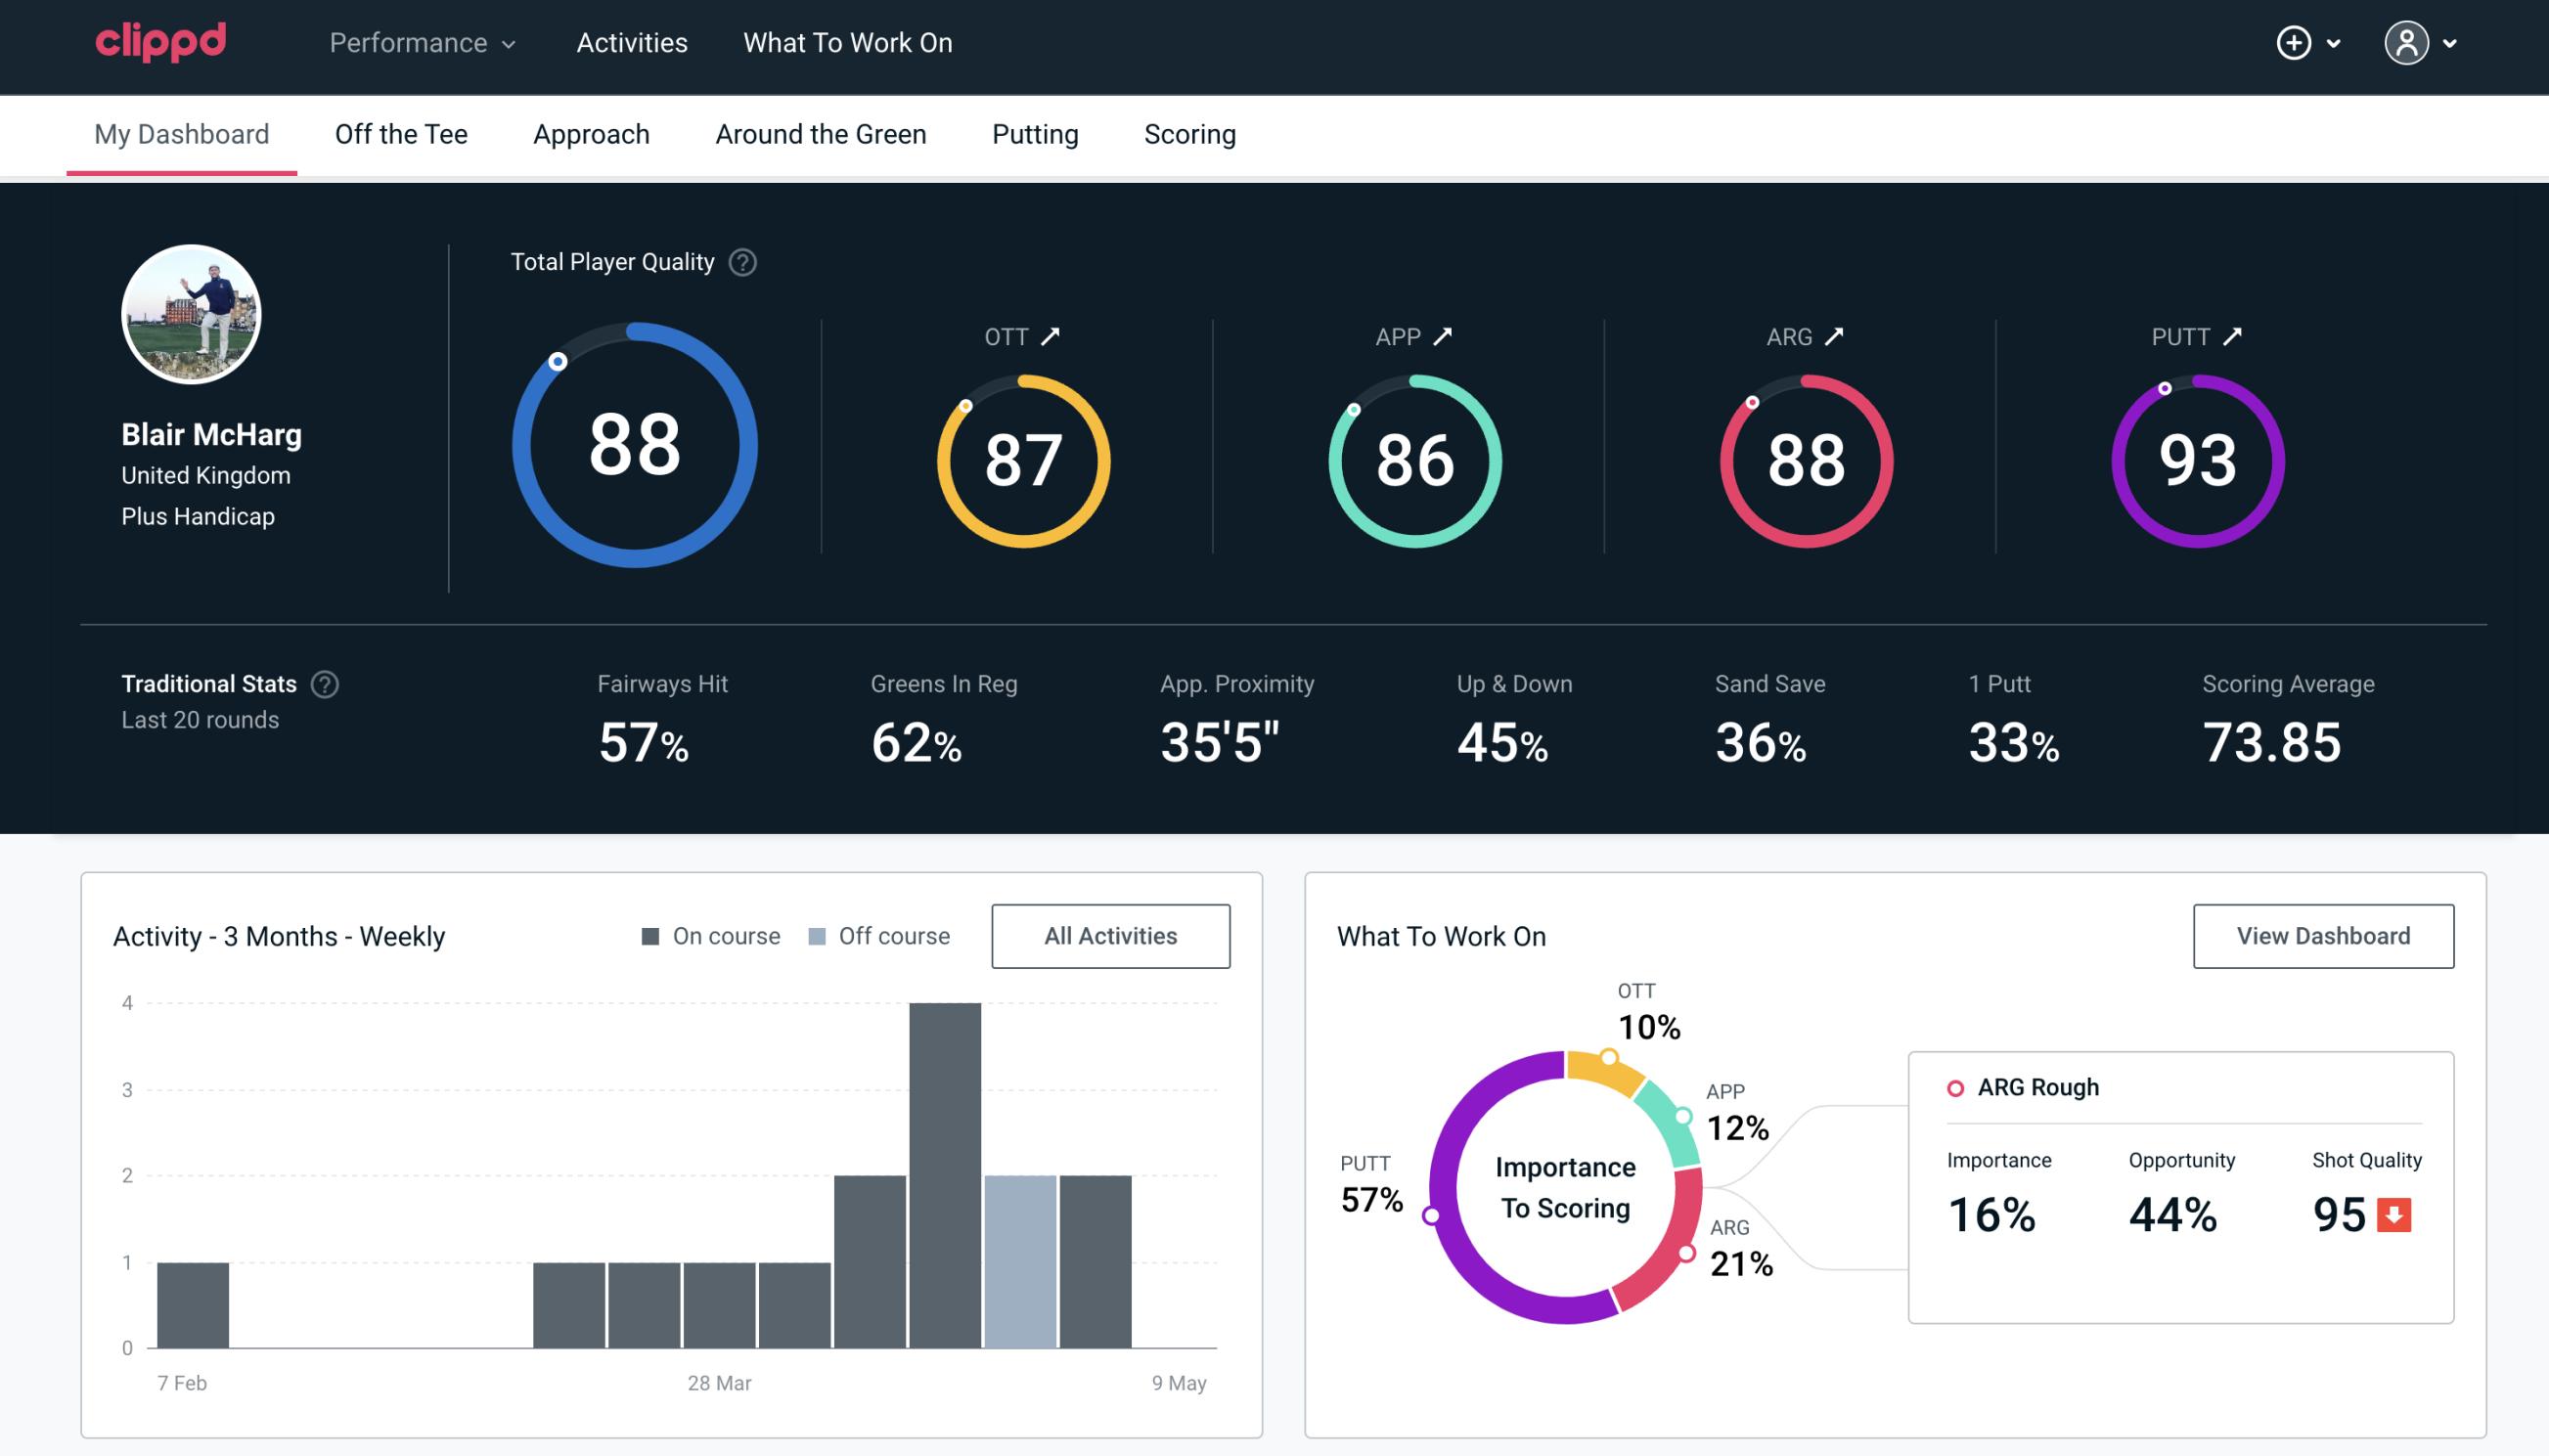Click the user account profile icon
The height and width of the screenshot is (1456, 2549).
coord(2407,42)
